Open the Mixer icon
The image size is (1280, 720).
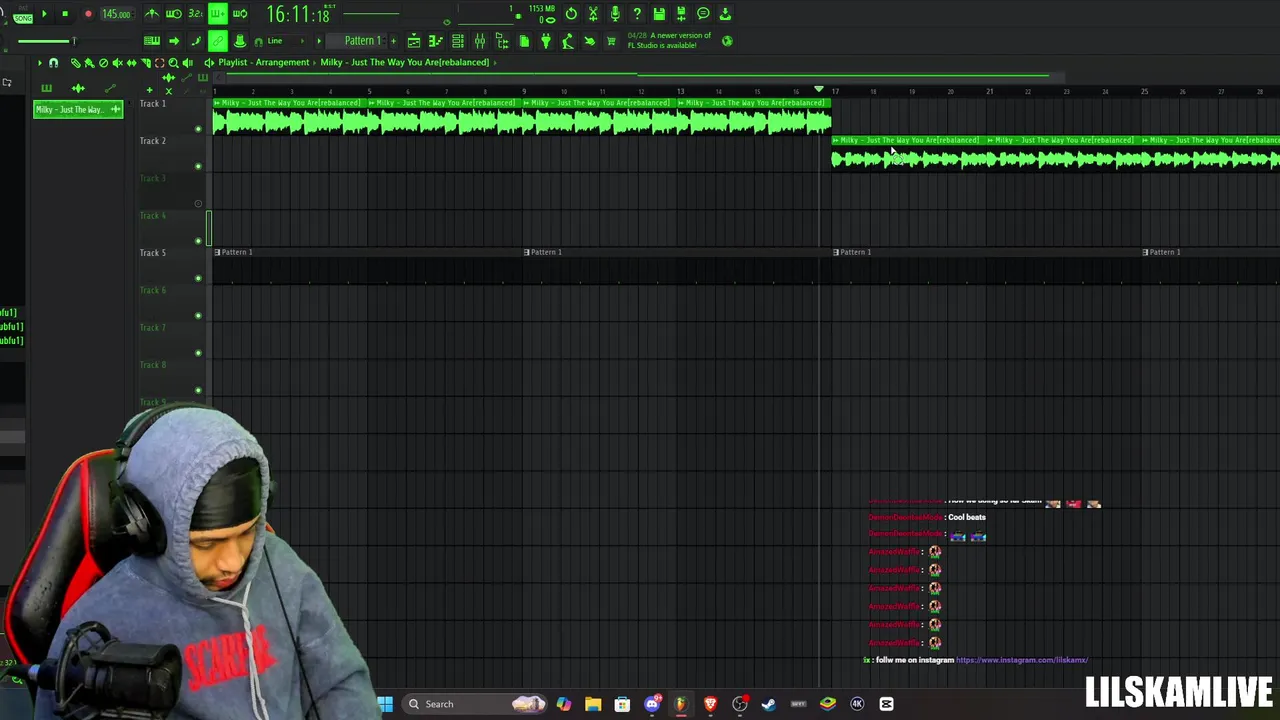pos(480,41)
